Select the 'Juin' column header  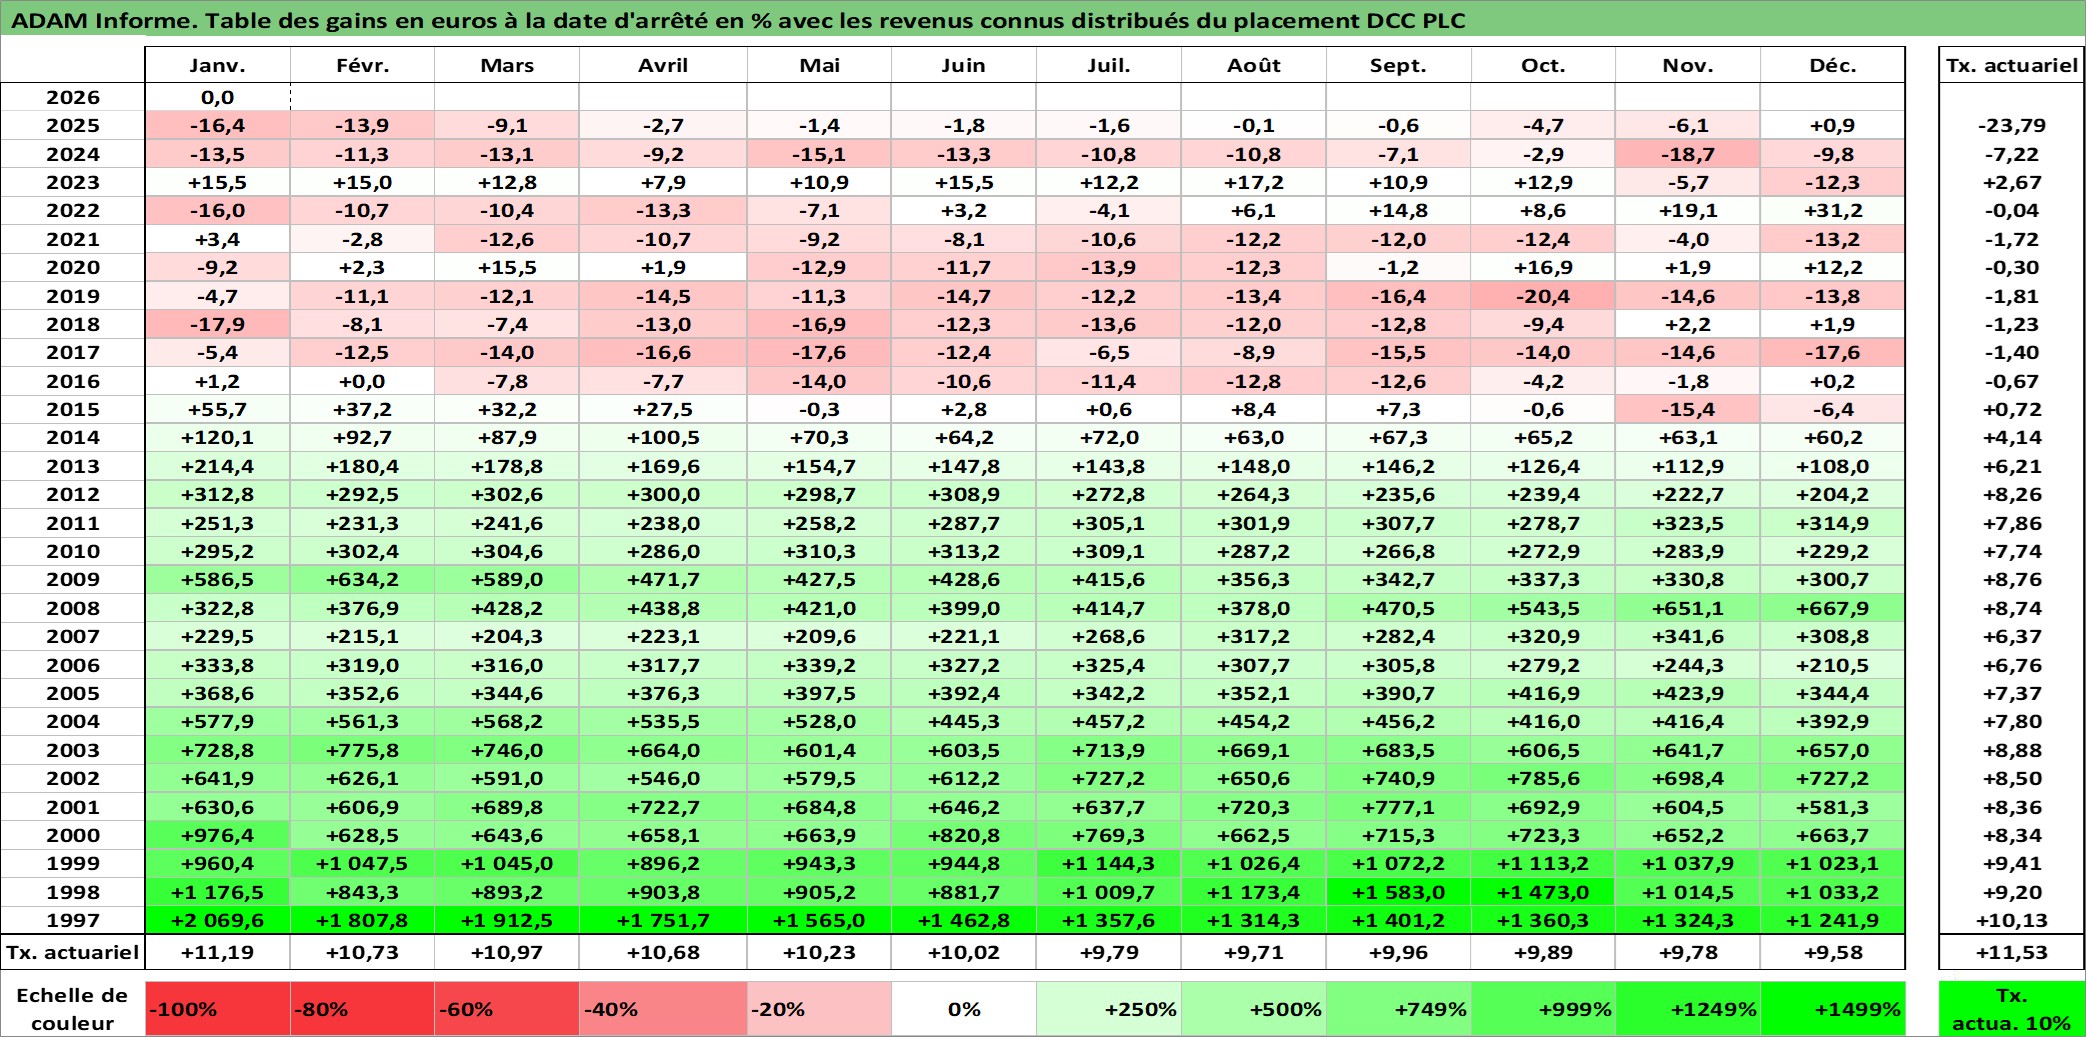pos(964,65)
